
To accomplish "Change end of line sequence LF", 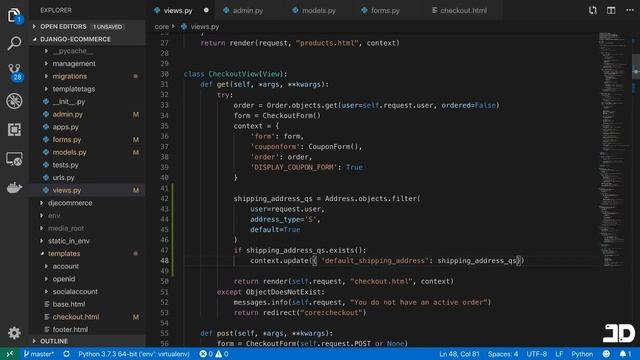I will (559, 354).
